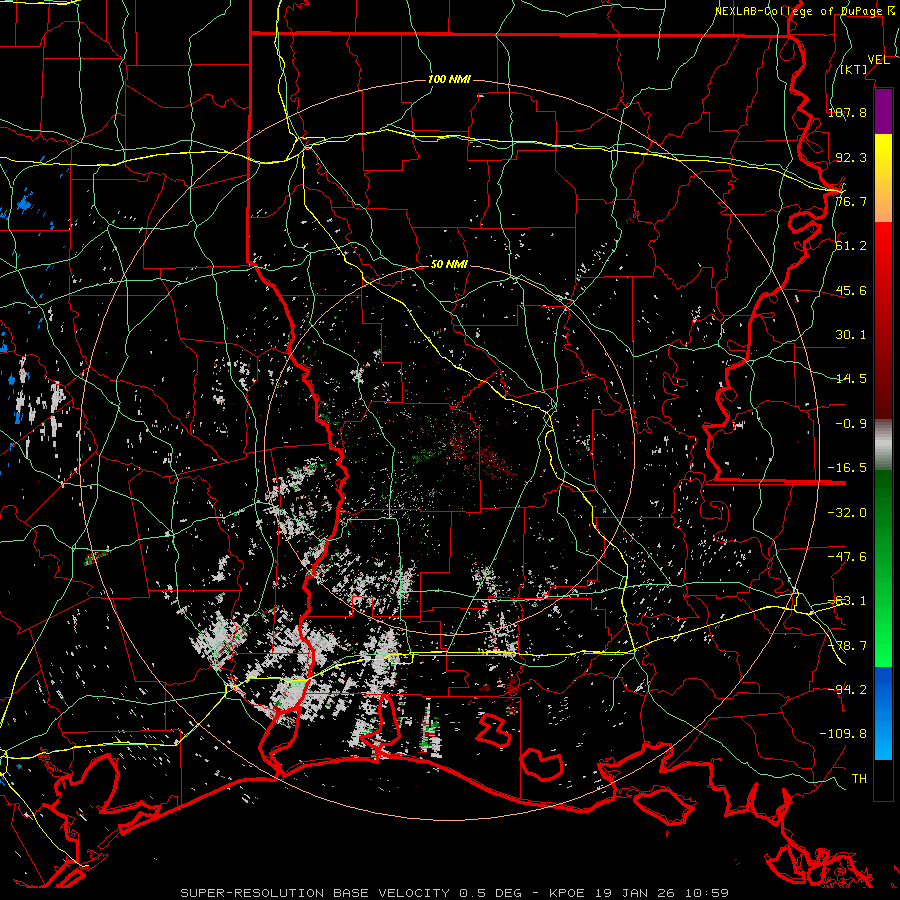
Task: Click the 92.3 scale label
Action: pyautogui.click(x=851, y=157)
